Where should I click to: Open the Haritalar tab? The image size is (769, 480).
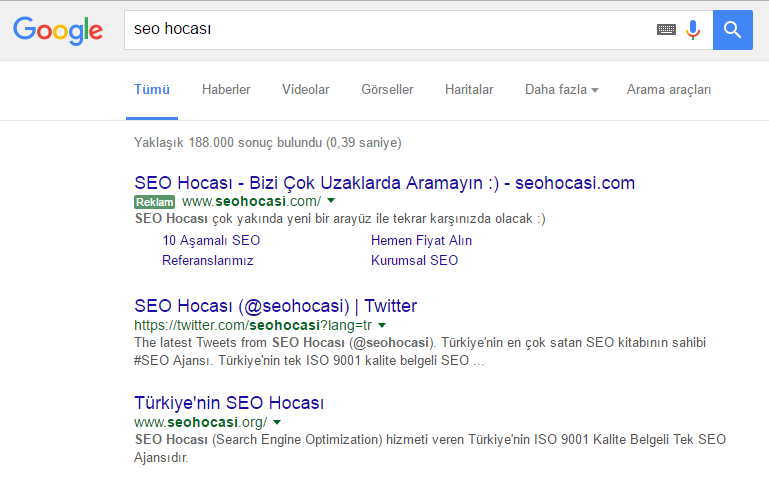click(x=469, y=90)
